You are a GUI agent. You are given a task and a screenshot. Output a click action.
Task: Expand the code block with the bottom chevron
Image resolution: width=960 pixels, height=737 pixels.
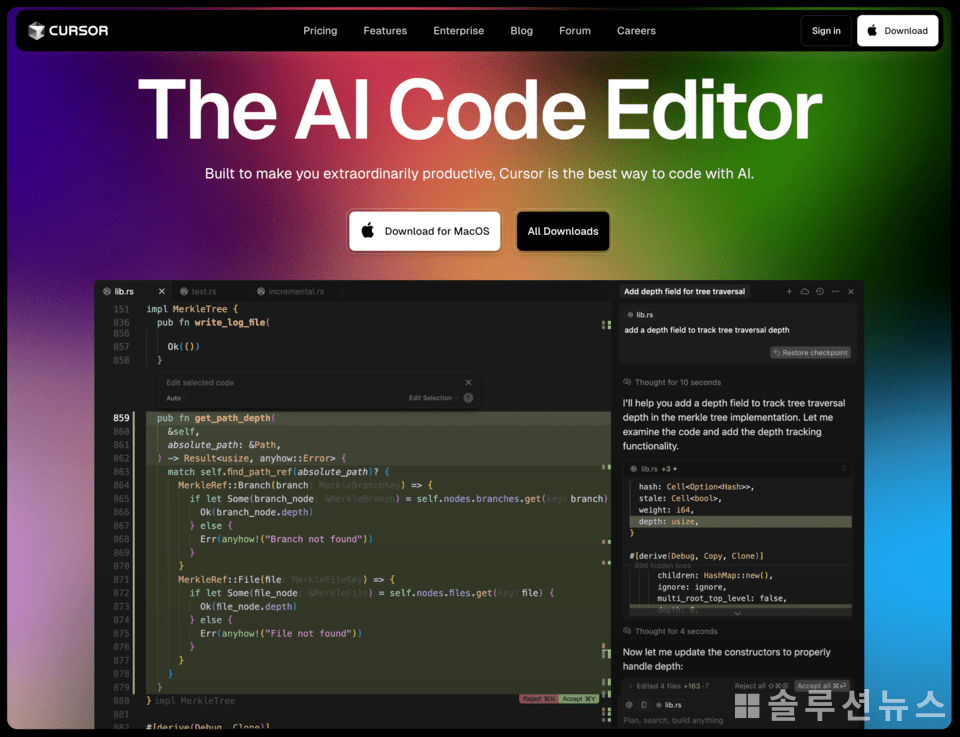(x=738, y=613)
